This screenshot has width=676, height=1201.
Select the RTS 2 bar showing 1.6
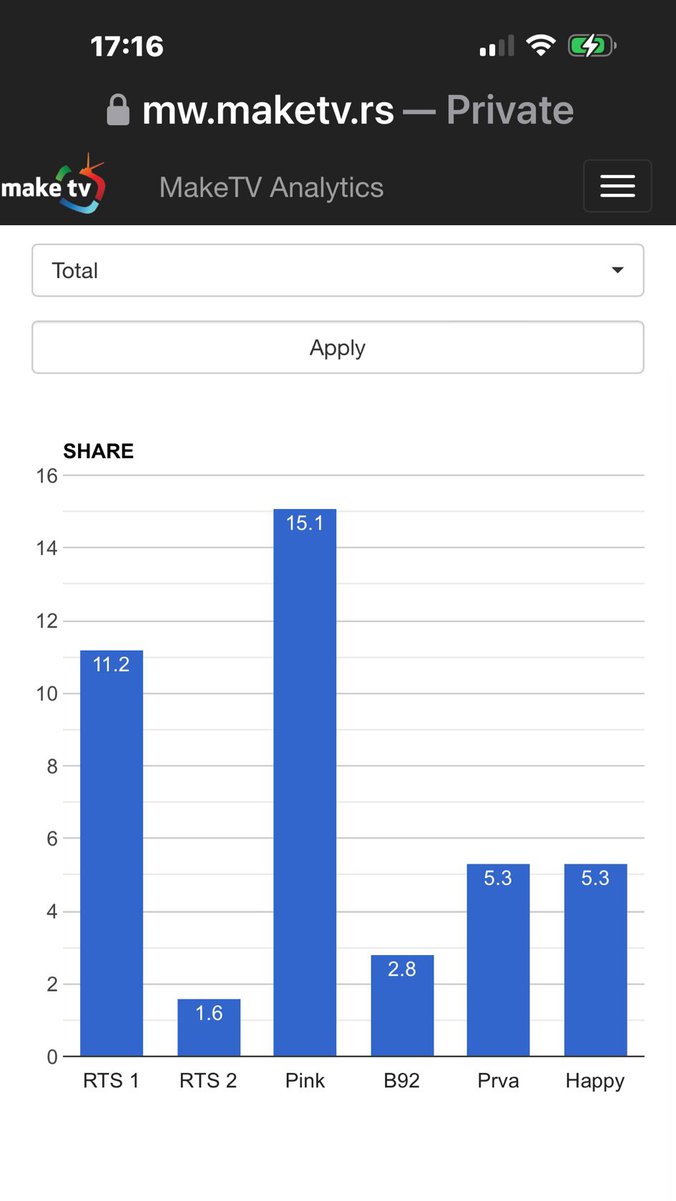(209, 1027)
